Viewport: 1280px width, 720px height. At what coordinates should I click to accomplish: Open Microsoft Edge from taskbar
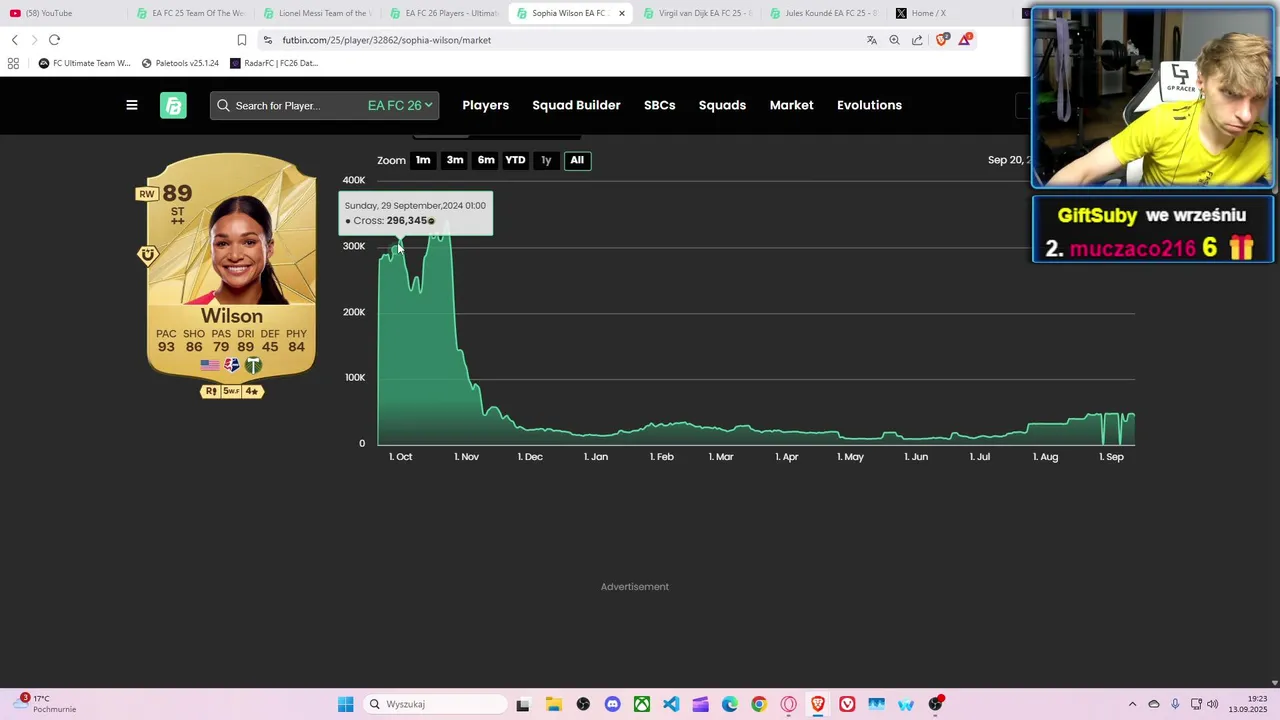coord(730,704)
